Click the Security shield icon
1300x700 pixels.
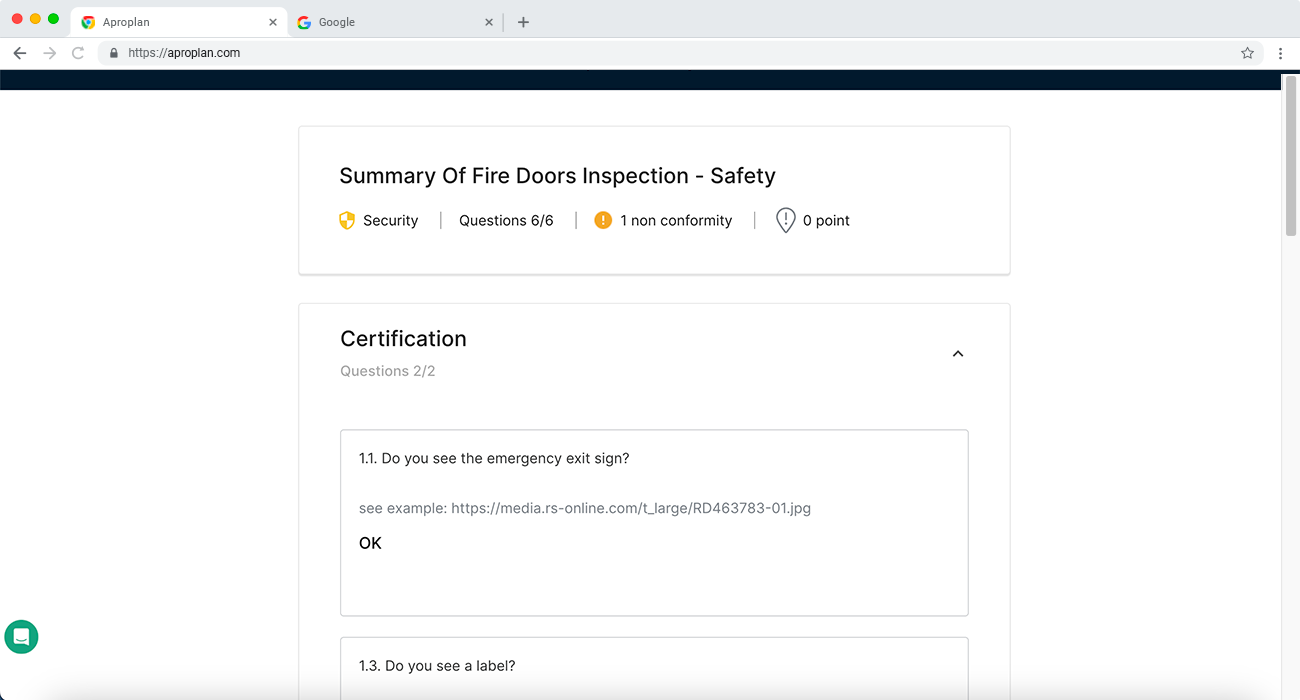[x=347, y=220]
